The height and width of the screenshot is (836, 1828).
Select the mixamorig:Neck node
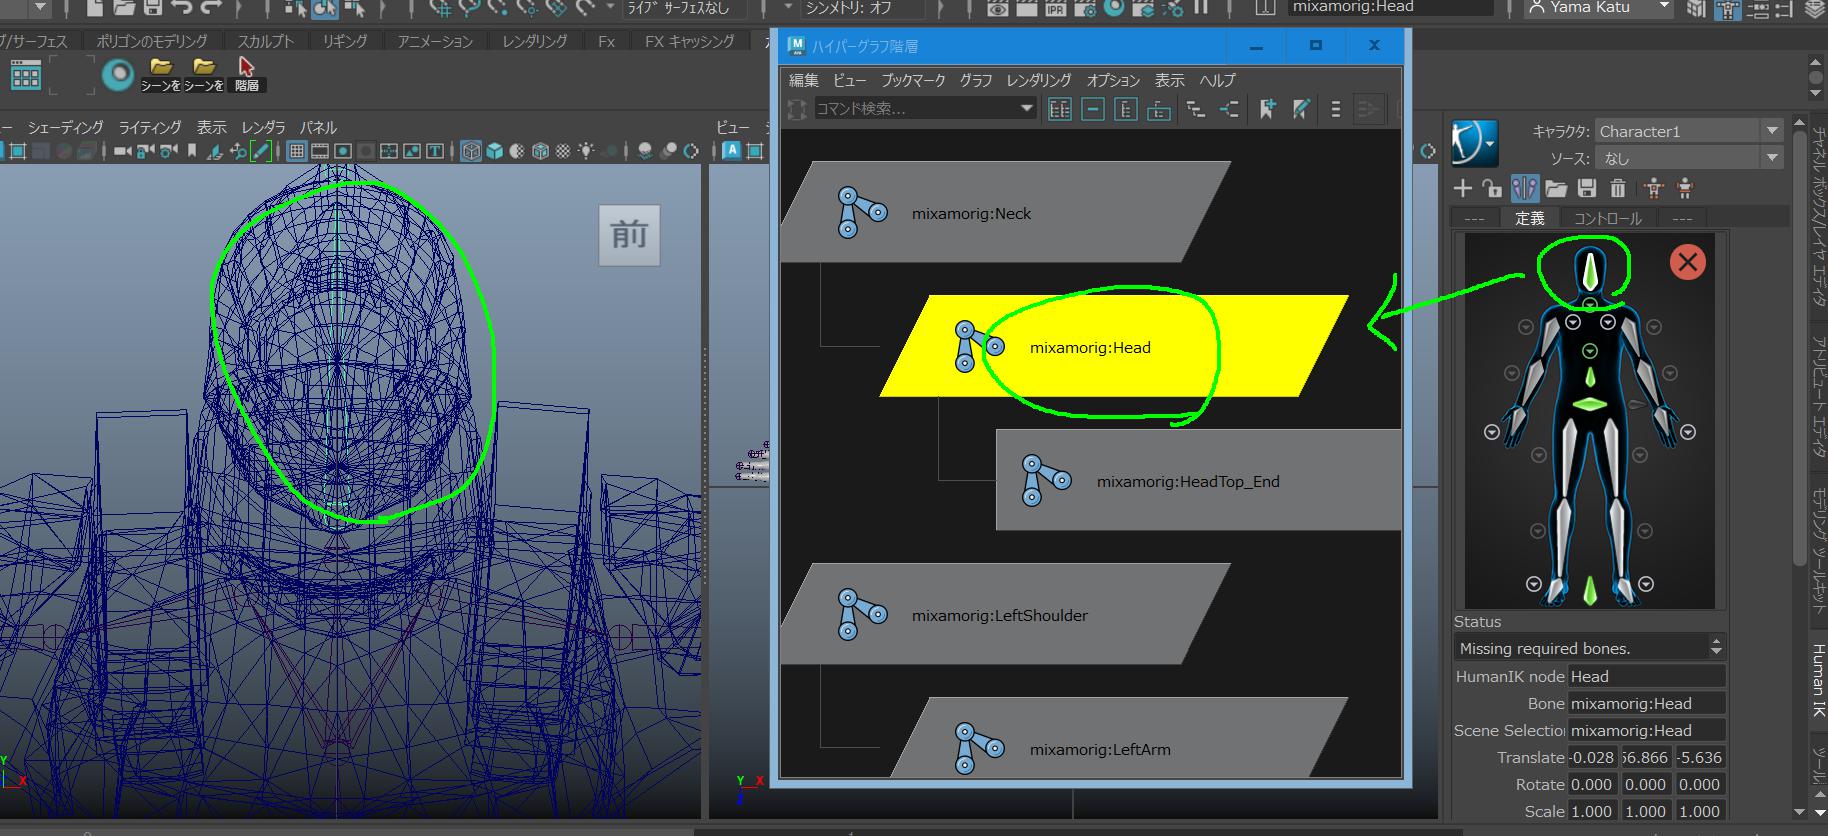click(1005, 213)
